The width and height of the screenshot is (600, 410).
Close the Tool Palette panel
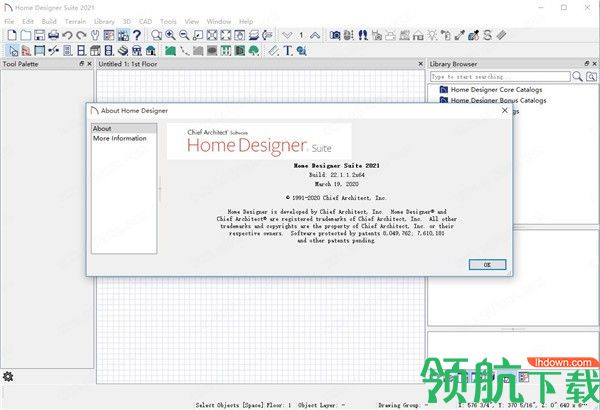pos(90,64)
